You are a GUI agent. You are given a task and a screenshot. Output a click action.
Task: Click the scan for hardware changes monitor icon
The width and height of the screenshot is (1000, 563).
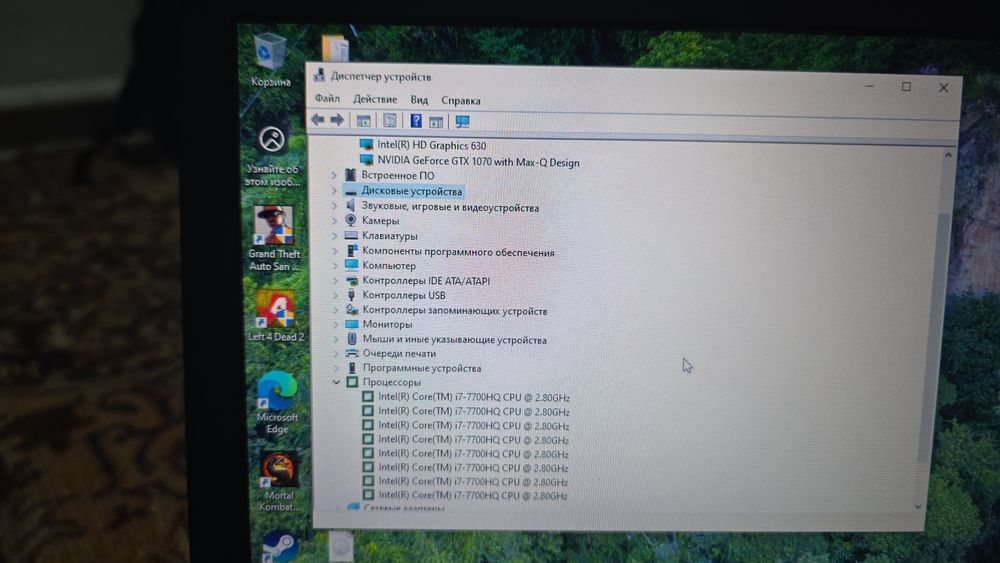coord(462,121)
